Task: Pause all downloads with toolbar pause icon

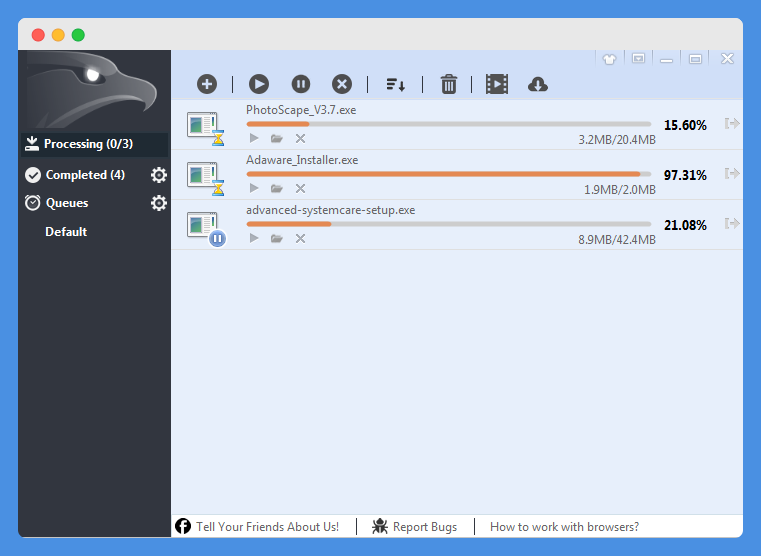Action: (300, 84)
